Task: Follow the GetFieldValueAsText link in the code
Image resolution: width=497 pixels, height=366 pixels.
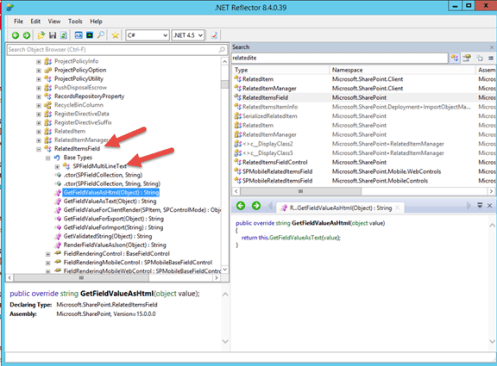Action: click(295, 238)
